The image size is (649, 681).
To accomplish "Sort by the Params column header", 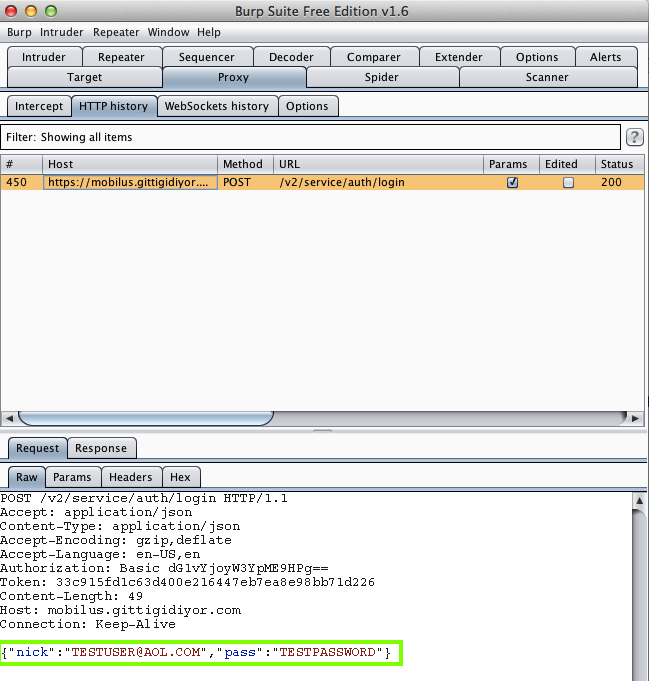I will tap(511, 164).
